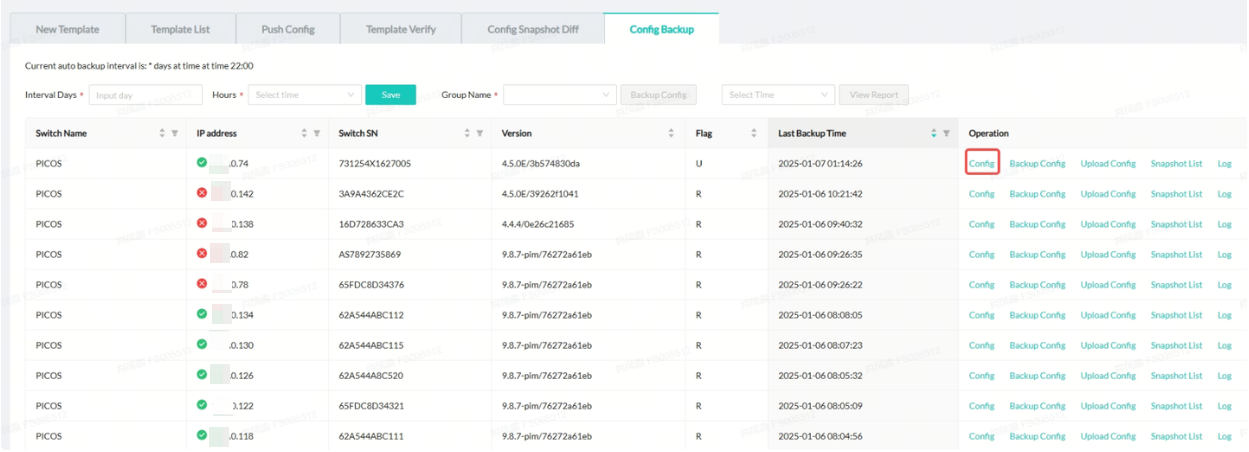The width and height of the screenshot is (1249, 452).
Task: Click Upload Config for switch 16D728633CA3
Action: [1108, 224]
